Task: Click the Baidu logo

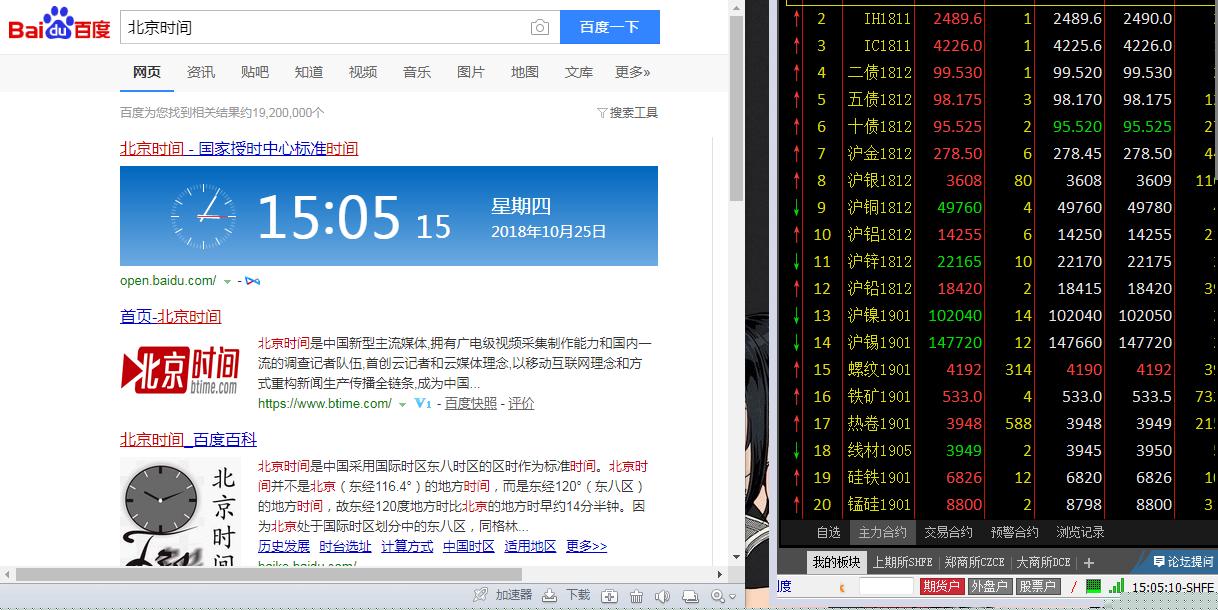Action: (59, 25)
